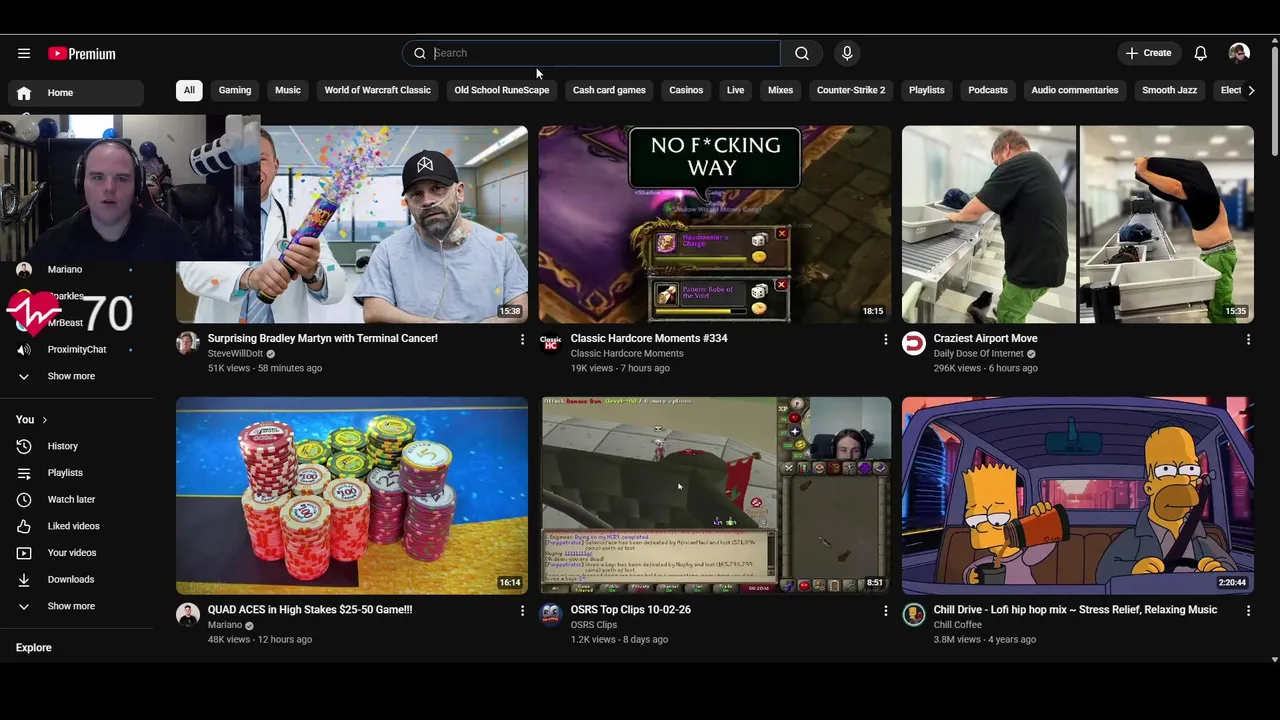Select Counter-Strike 2 filter chip
Screen dimensions: 1280x720
click(x=851, y=90)
